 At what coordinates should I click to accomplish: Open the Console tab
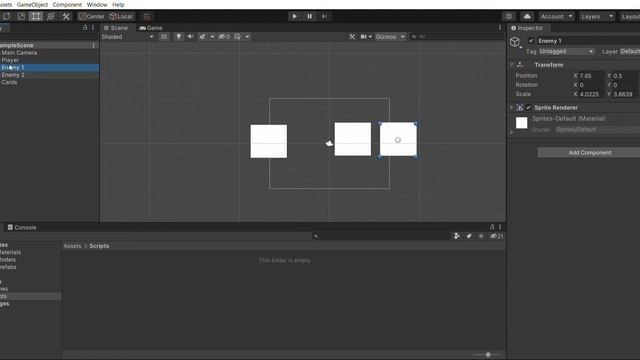(22, 227)
